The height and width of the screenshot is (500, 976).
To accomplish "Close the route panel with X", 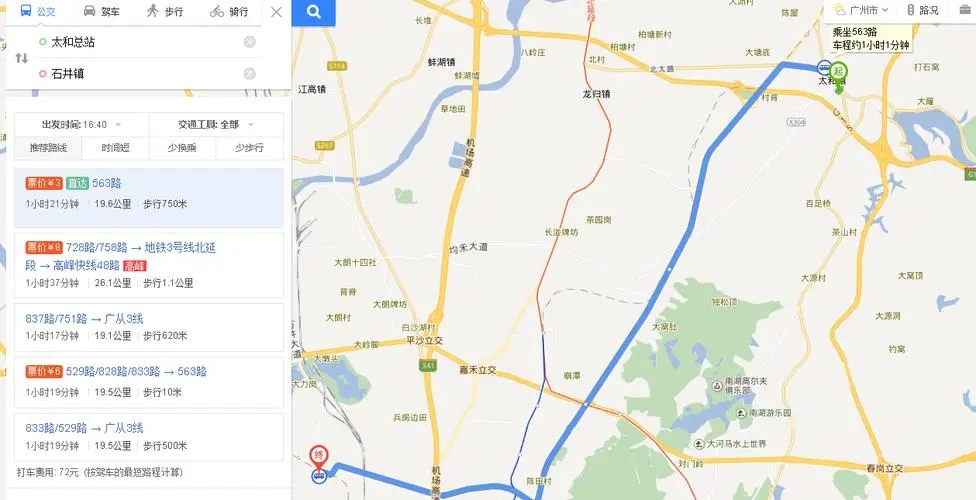I will pos(276,12).
